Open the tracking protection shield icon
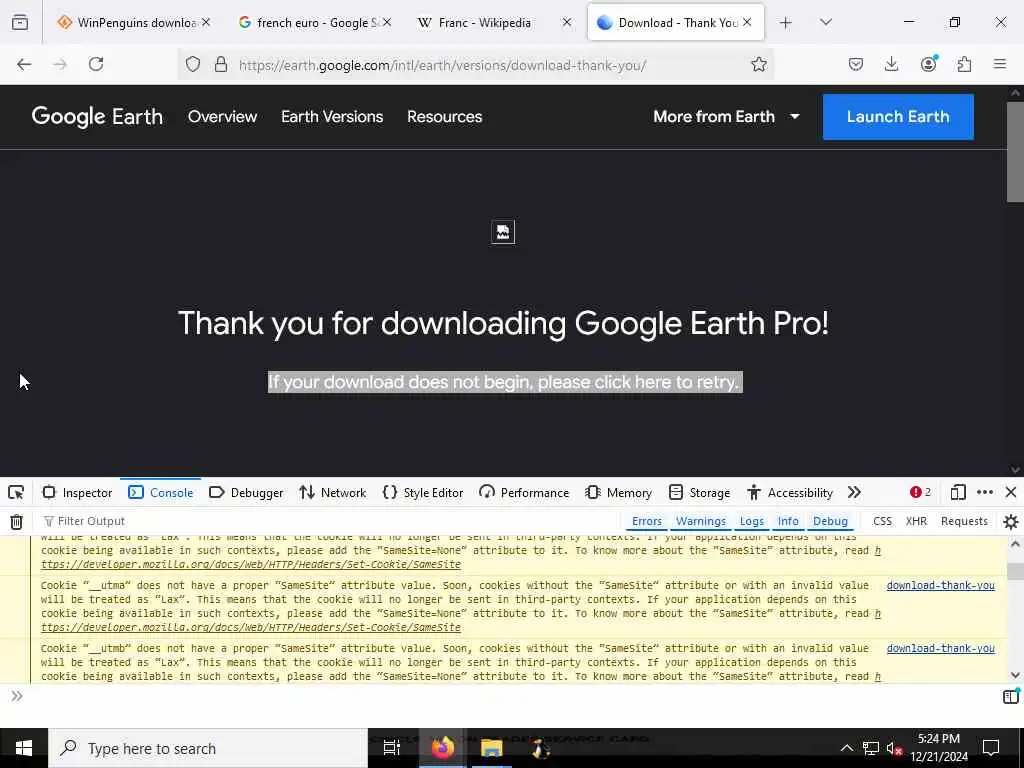Viewport: 1024px width, 768px height. (x=193, y=64)
